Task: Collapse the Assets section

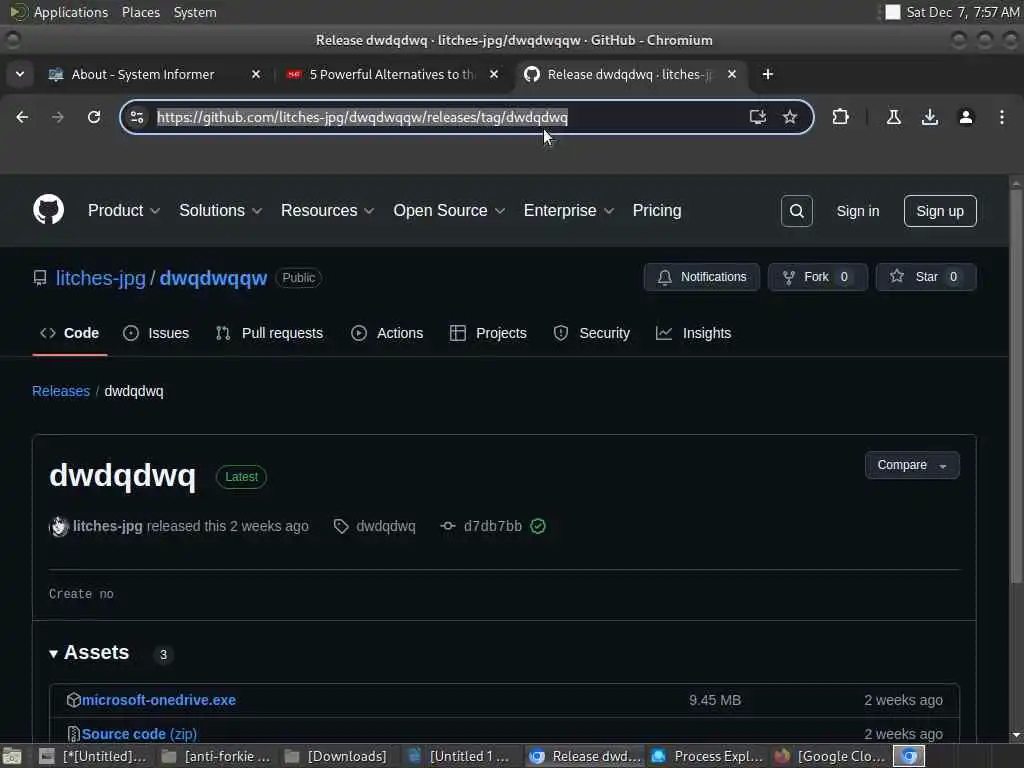Action: click(89, 652)
